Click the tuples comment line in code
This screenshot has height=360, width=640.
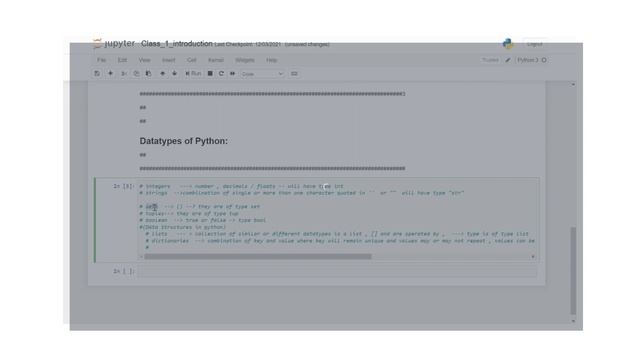189,213
